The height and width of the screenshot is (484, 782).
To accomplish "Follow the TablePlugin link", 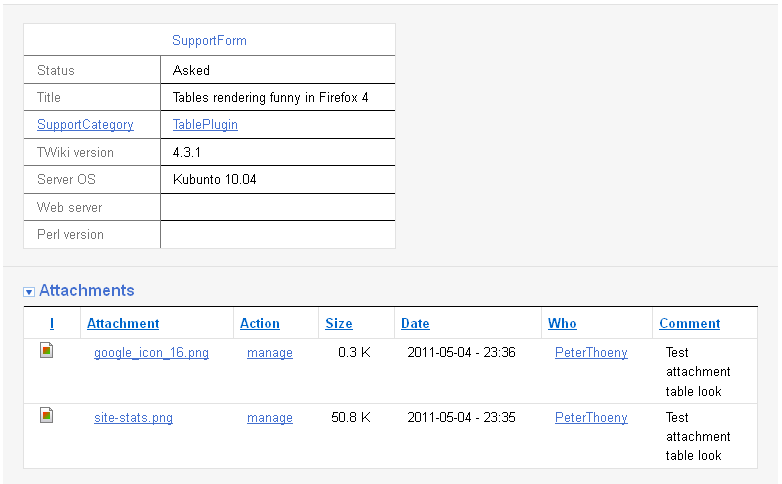I will click(x=205, y=125).
